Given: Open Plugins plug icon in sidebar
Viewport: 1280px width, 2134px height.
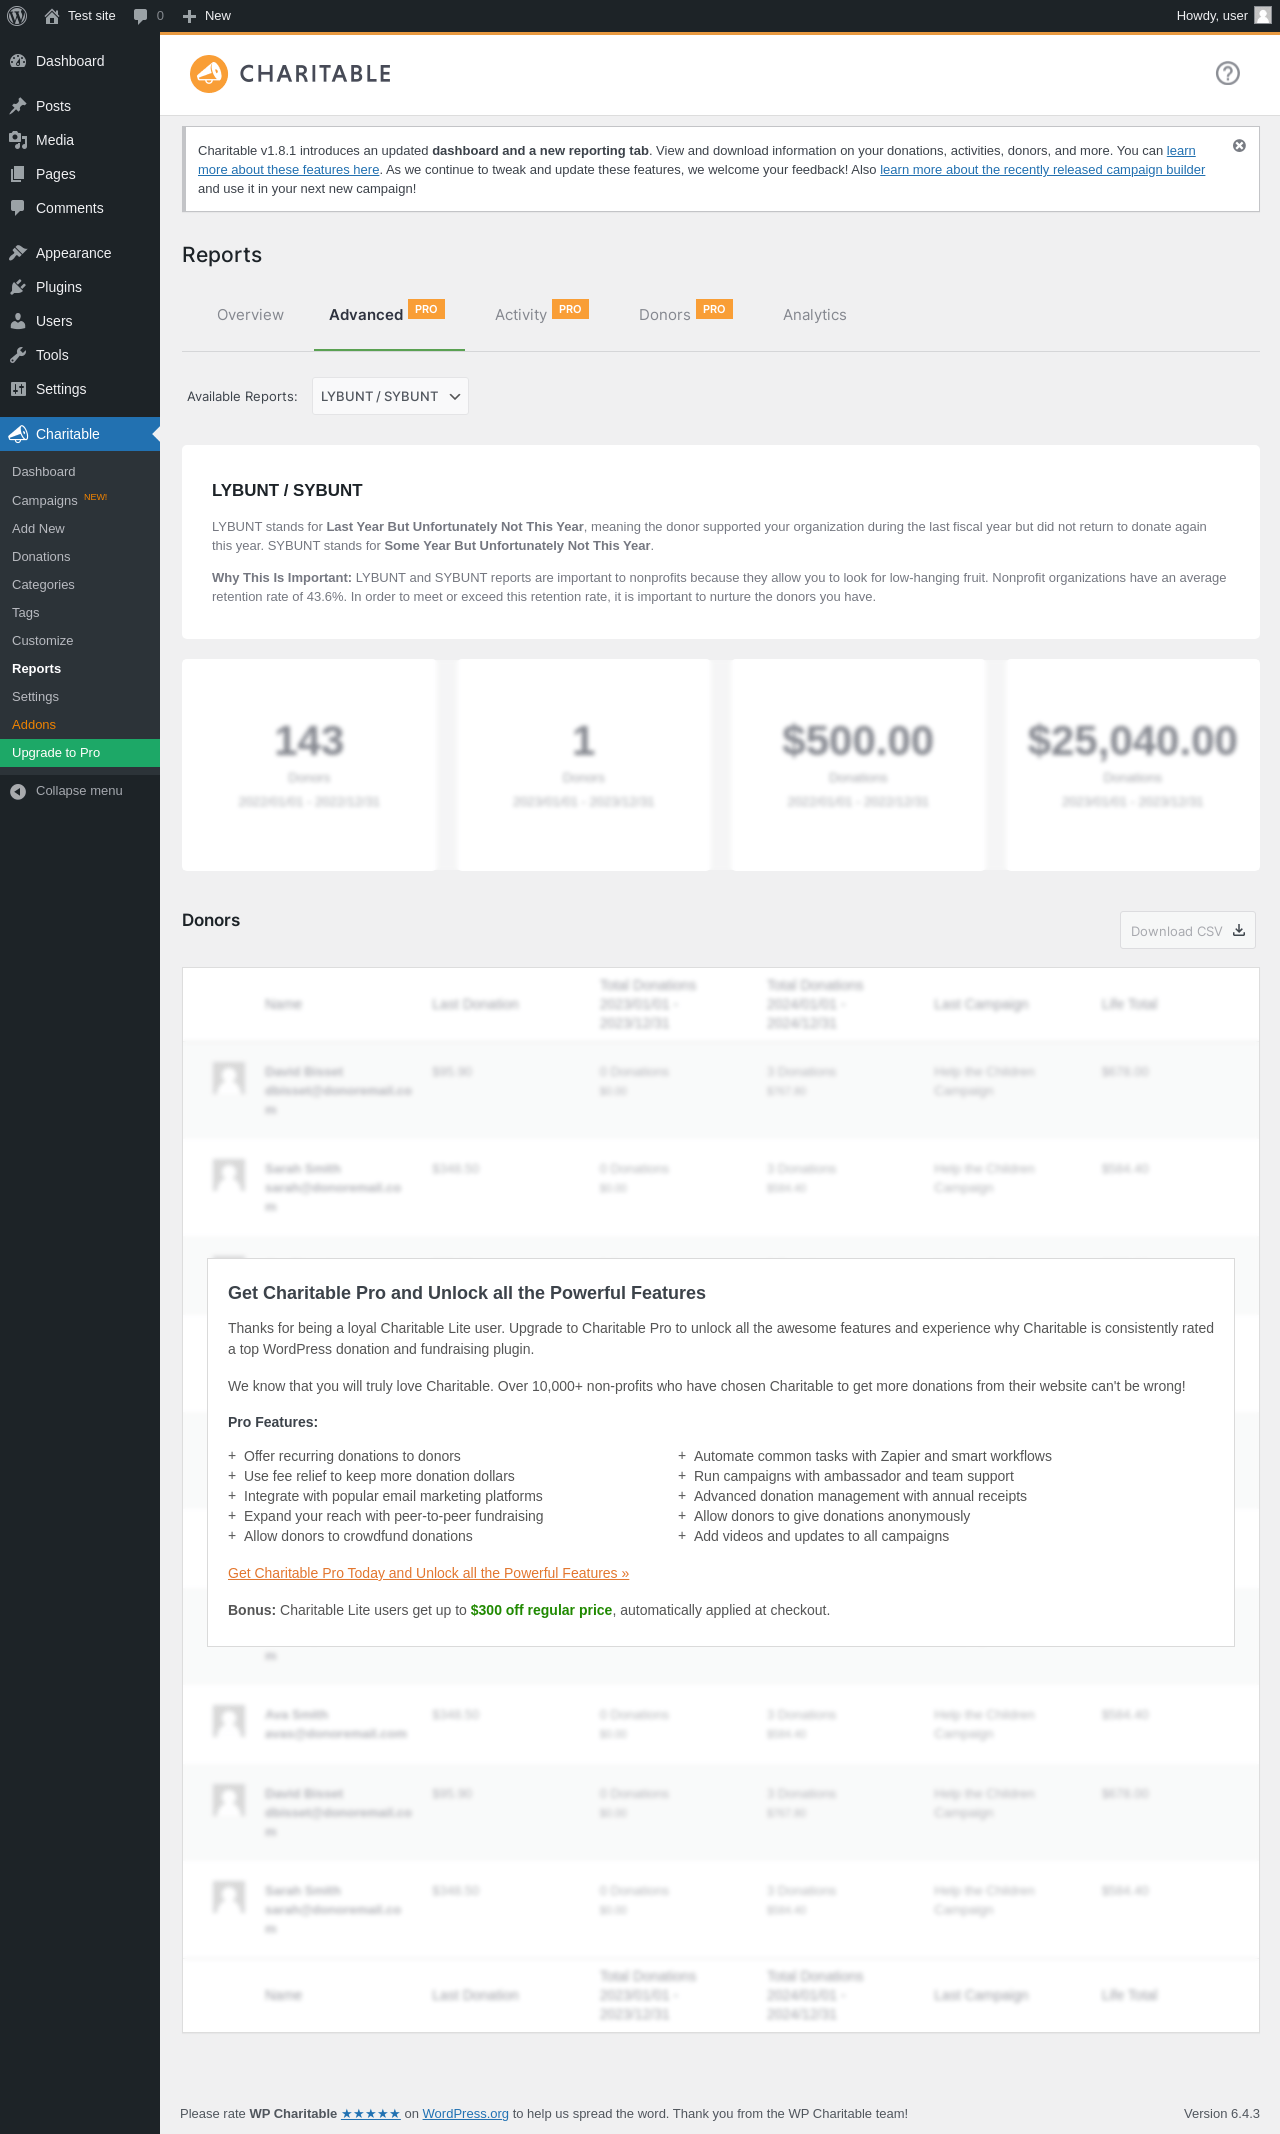Looking at the screenshot, I should tap(18, 287).
